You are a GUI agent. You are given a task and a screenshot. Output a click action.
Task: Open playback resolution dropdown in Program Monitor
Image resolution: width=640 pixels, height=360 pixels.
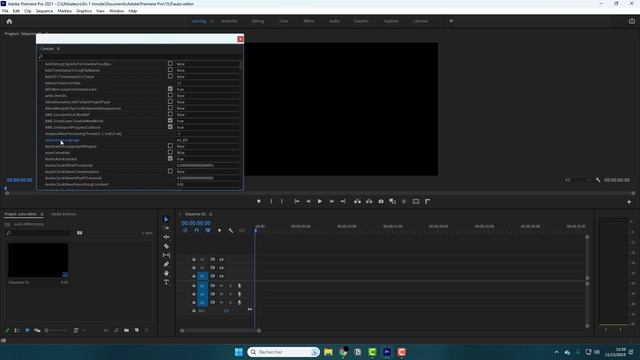tap(578, 180)
